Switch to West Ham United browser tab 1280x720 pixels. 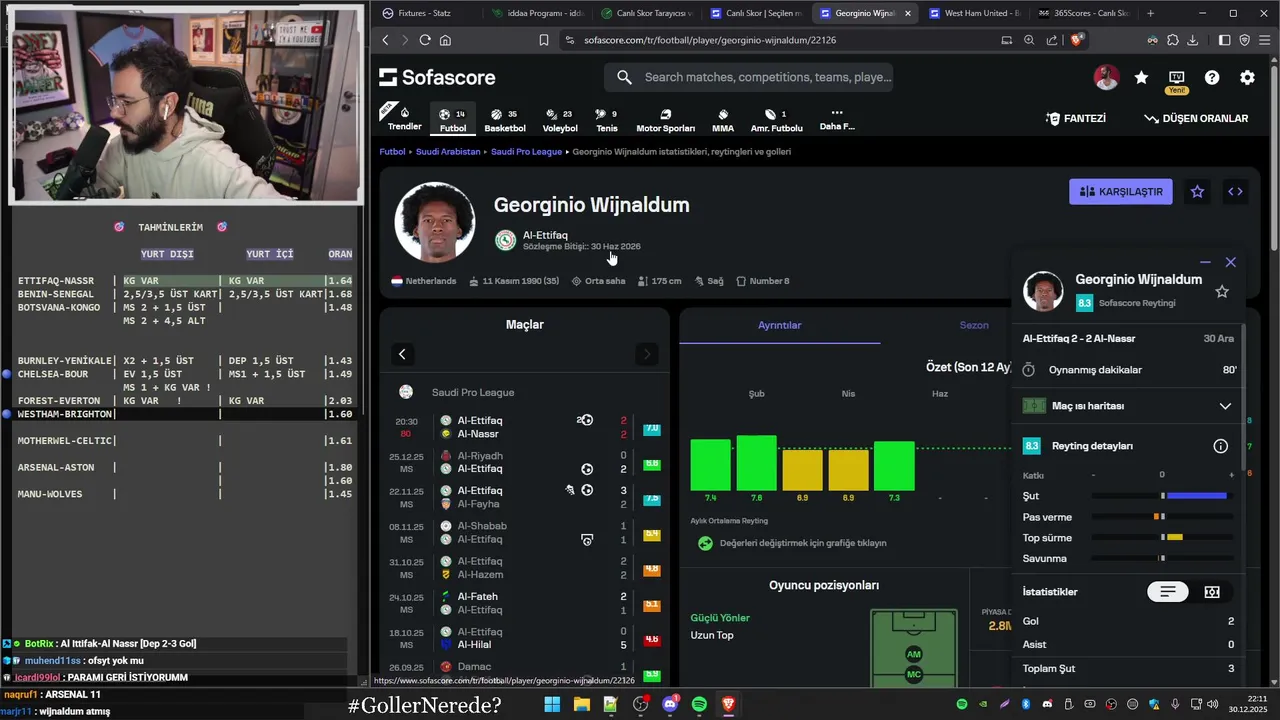click(x=974, y=13)
